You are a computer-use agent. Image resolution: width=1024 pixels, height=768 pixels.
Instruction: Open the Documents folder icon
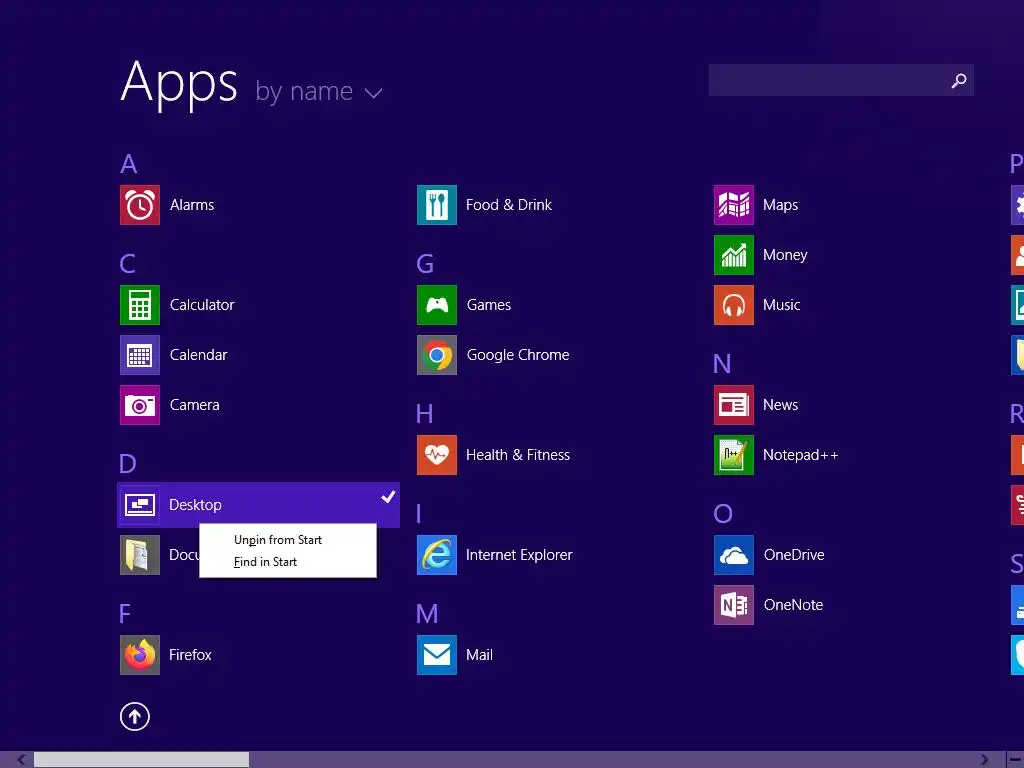140,555
